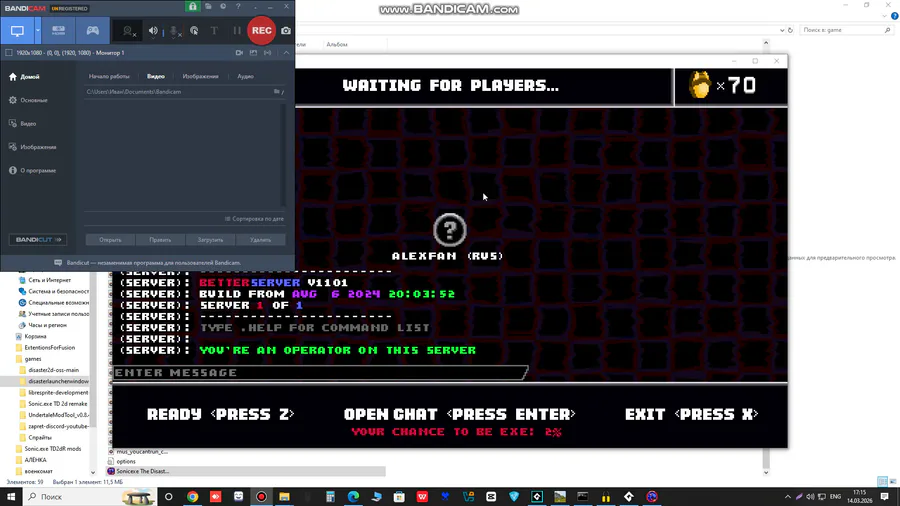The image size is (900, 506).
Task: Open Сортировка по дате sort option
Action: click(x=254, y=219)
